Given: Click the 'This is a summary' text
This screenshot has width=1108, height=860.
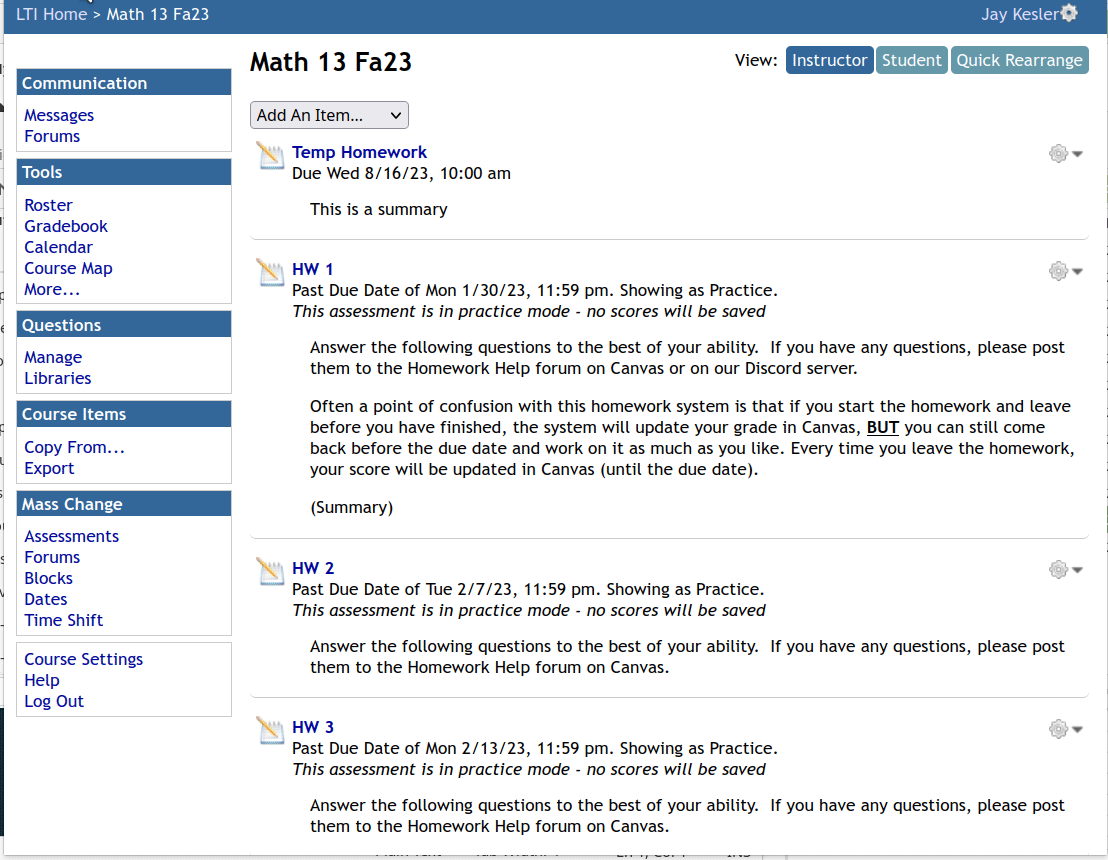Looking at the screenshot, I should tap(379, 209).
